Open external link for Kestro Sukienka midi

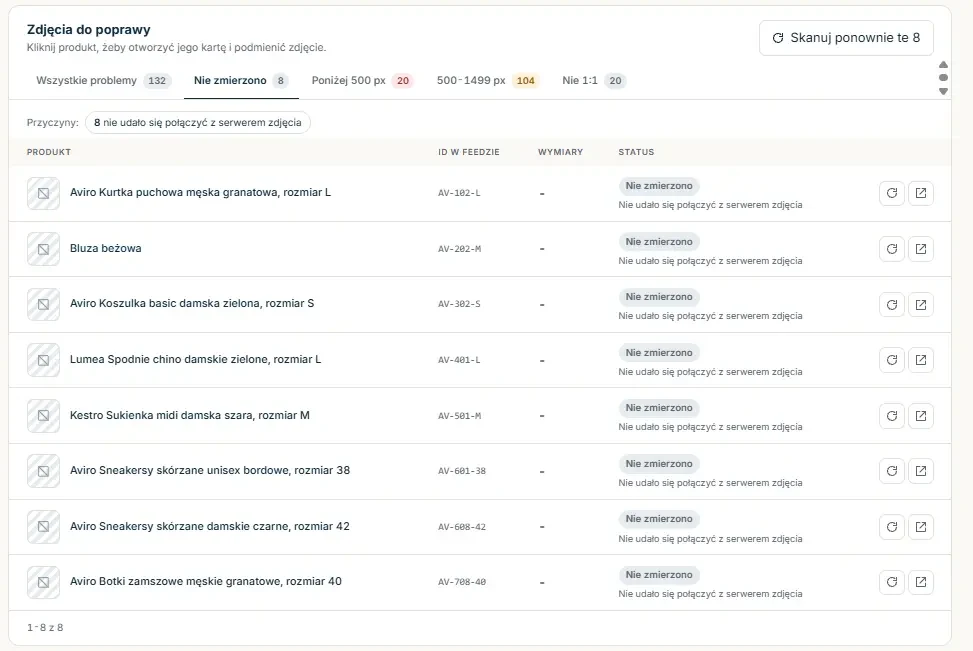[921, 416]
